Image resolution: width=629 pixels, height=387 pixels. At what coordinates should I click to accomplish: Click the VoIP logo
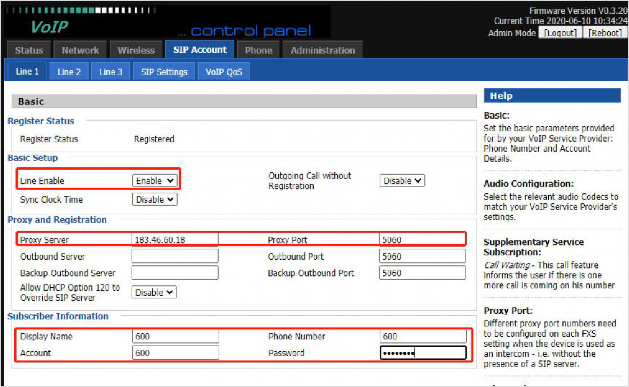click(x=49, y=27)
